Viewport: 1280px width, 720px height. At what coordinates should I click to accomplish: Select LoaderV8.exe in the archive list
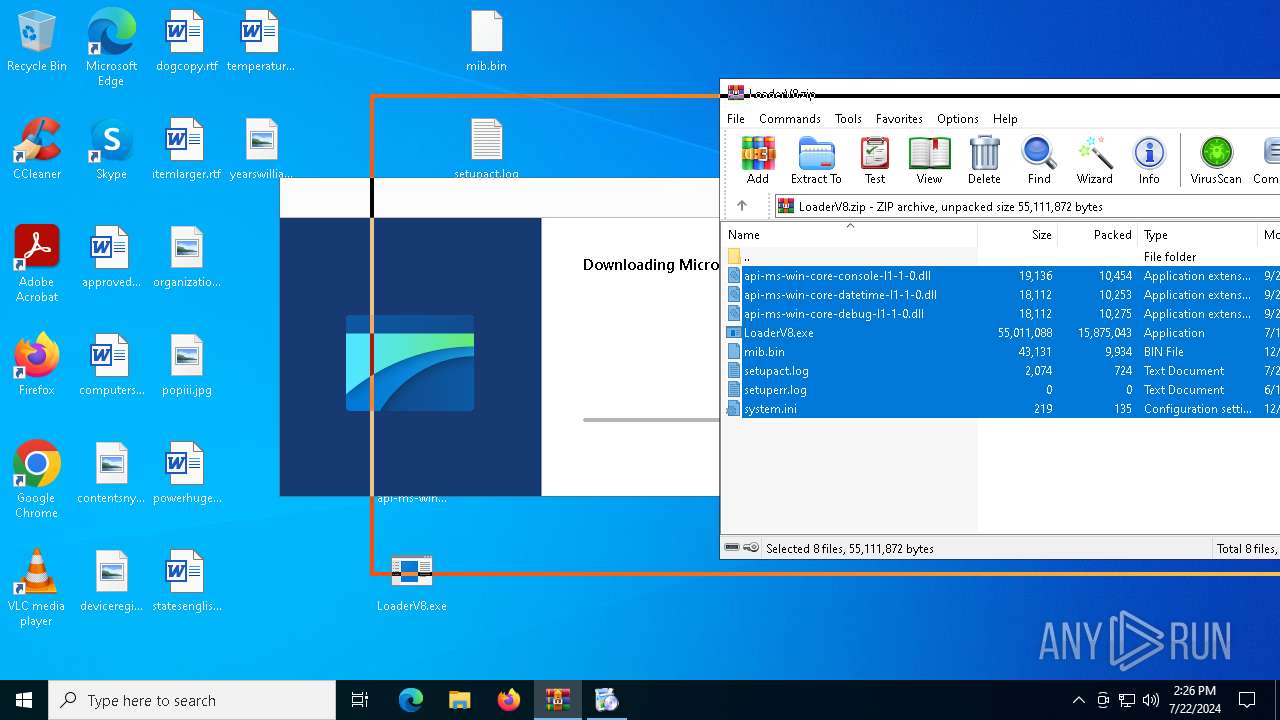pos(1000,333)
